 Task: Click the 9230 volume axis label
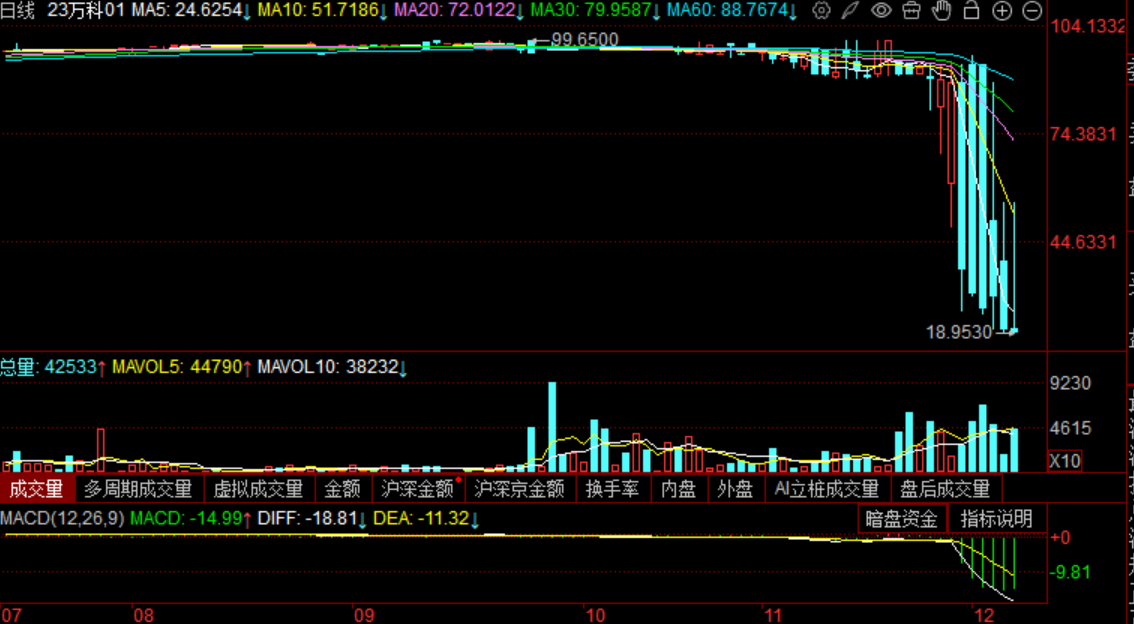pos(1070,383)
